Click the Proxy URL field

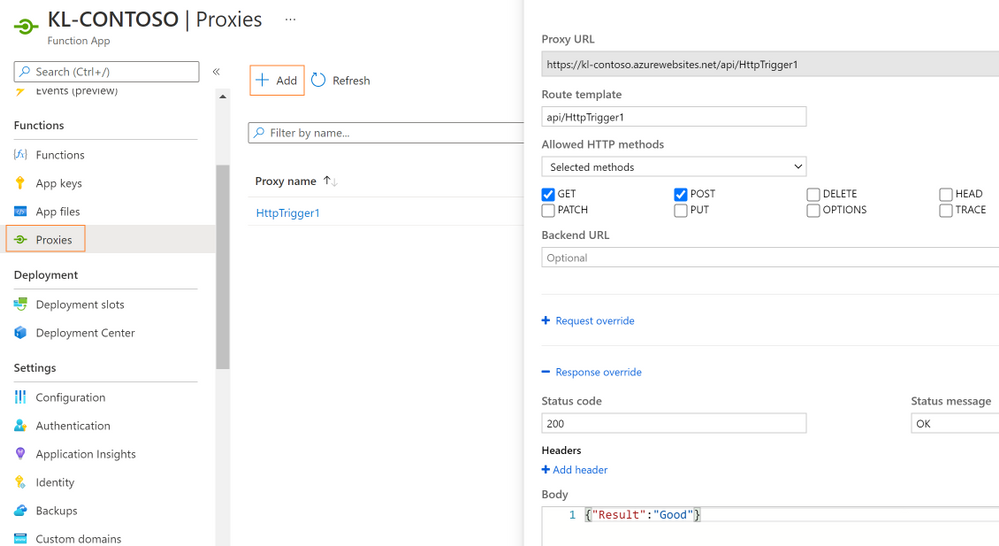pyautogui.click(x=770, y=64)
